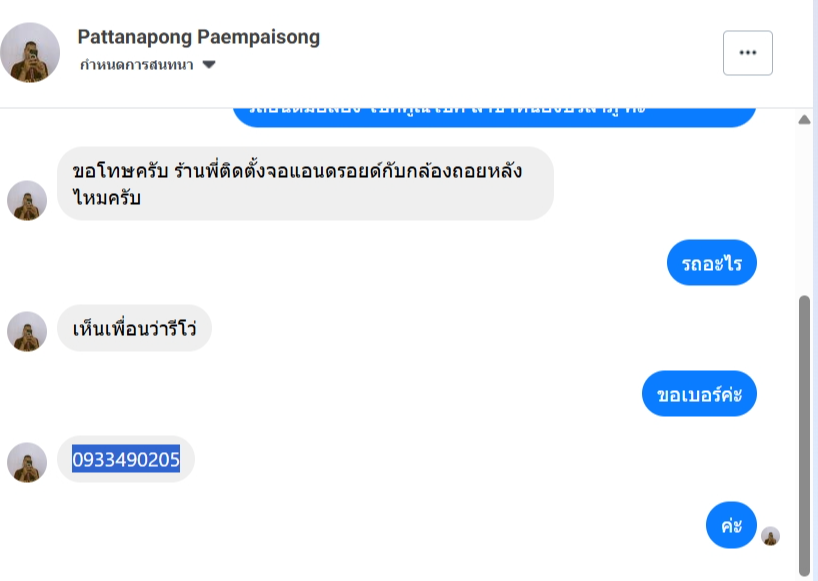Click the ค่ะ sent message bubble
Image resolution: width=818 pixels, height=581 pixels.
tap(731, 525)
